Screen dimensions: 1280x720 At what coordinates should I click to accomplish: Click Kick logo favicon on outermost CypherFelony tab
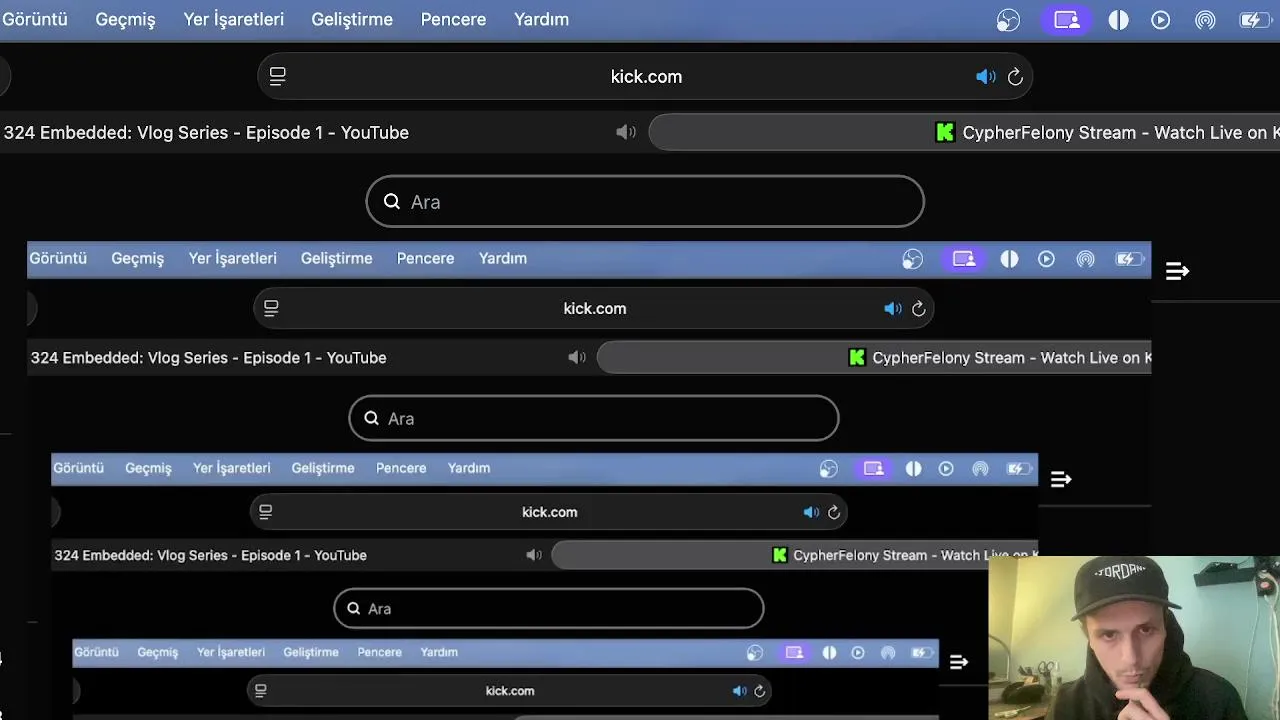coord(945,132)
